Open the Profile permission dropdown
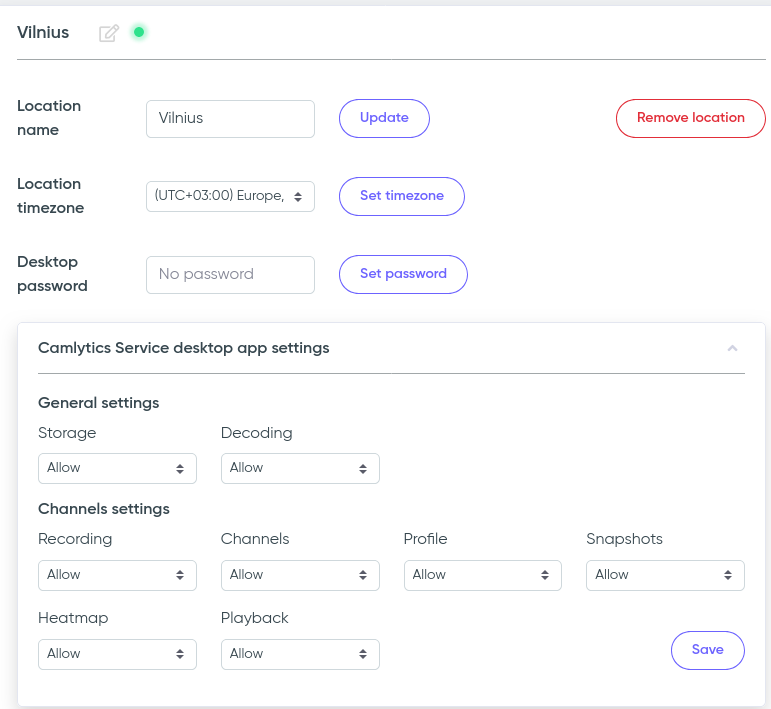This screenshot has height=709, width=771. (x=482, y=575)
